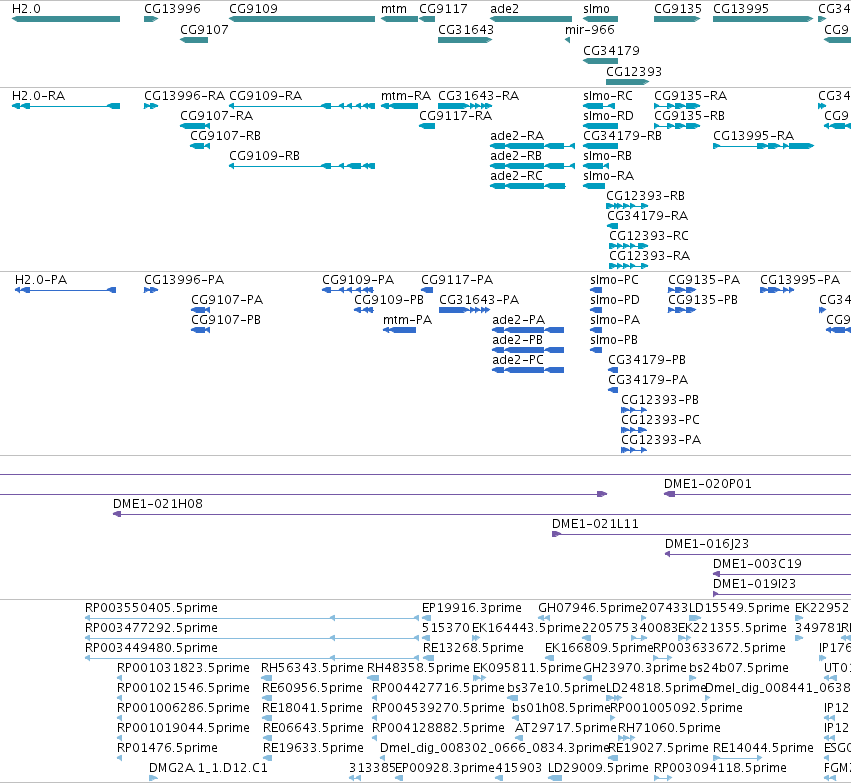Select transcript CG12393-RB

pos(627,206)
